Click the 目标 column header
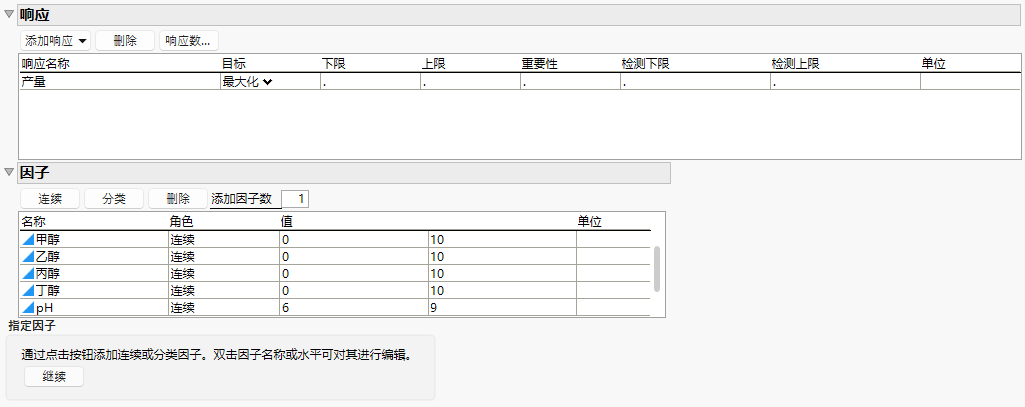The image size is (1025, 407). click(x=234, y=63)
